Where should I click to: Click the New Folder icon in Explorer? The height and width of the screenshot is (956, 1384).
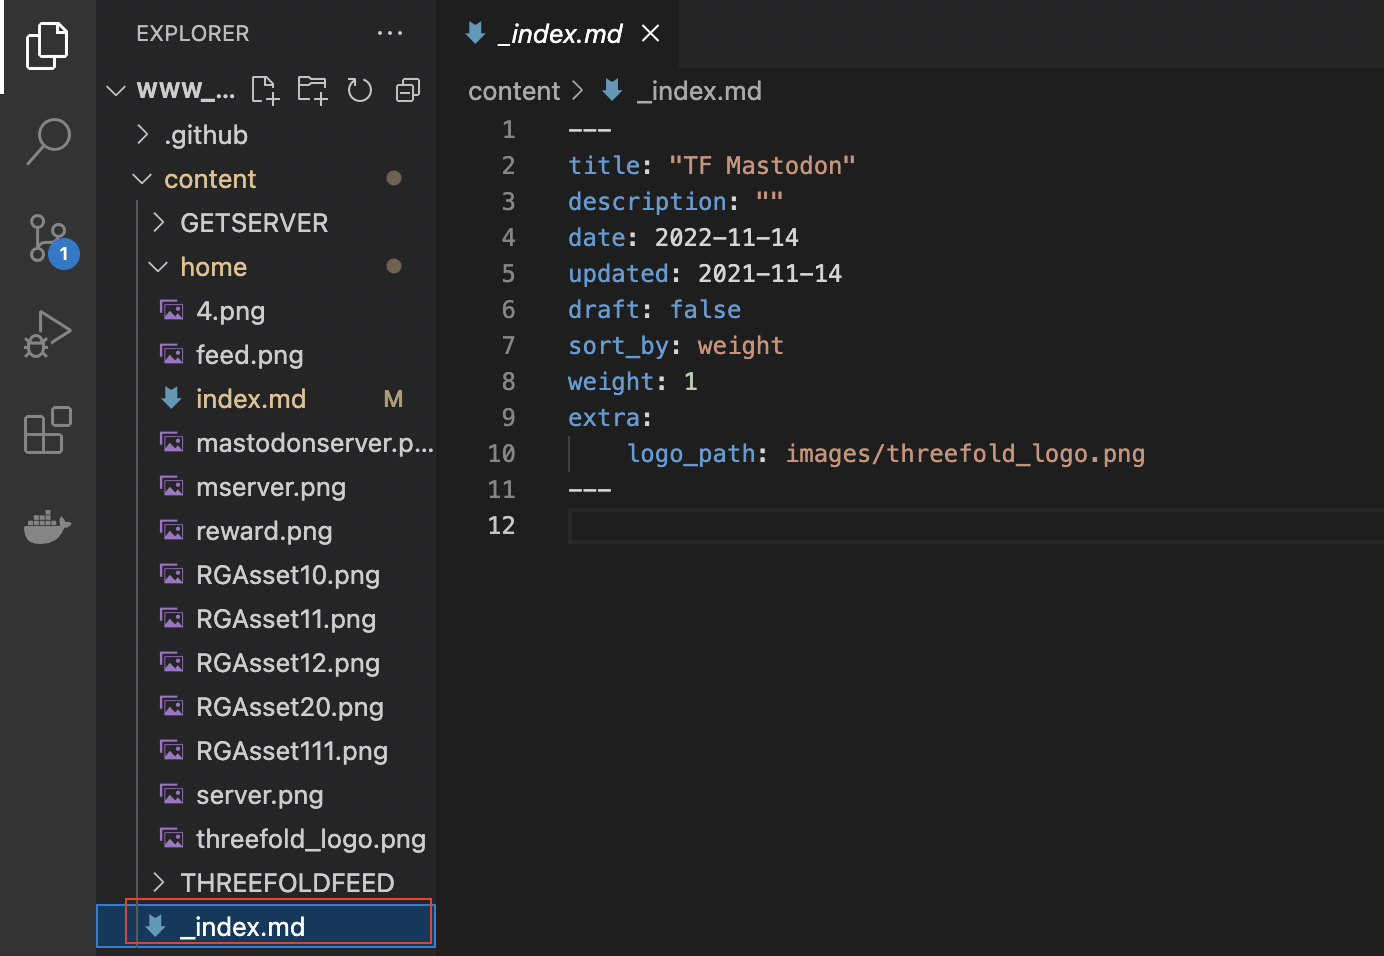(x=312, y=90)
